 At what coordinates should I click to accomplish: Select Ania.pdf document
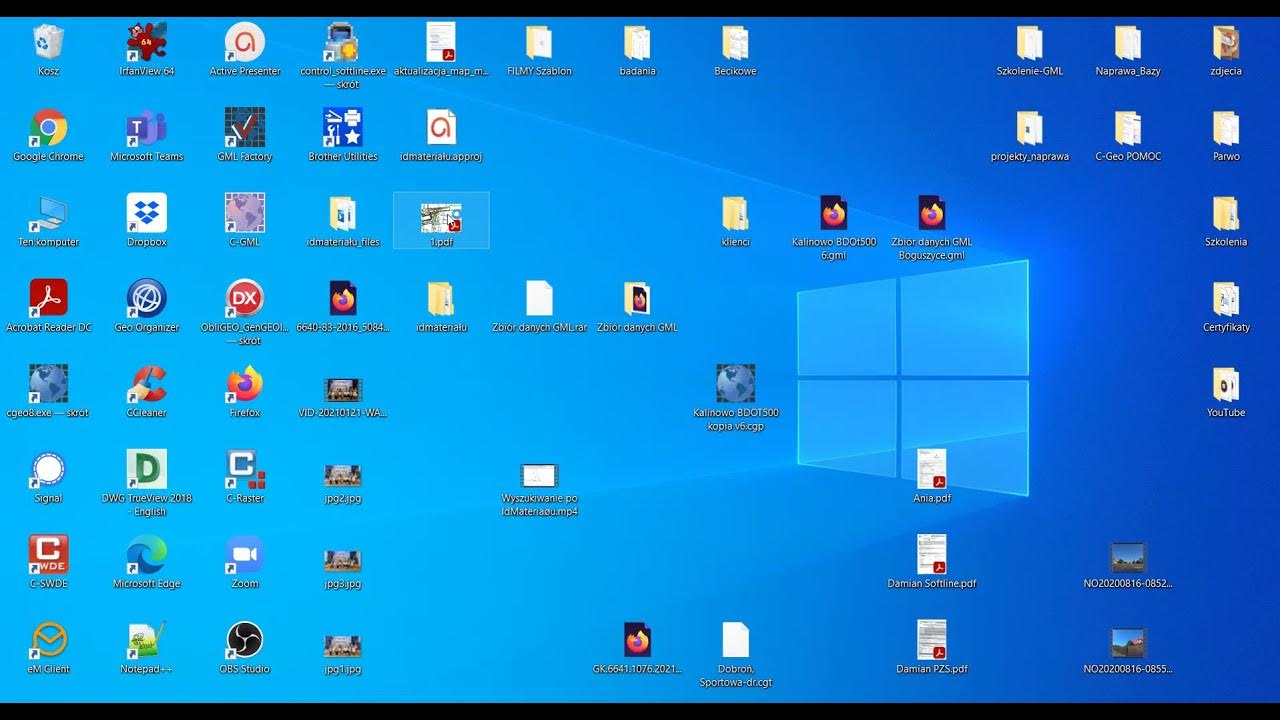[x=932, y=469]
